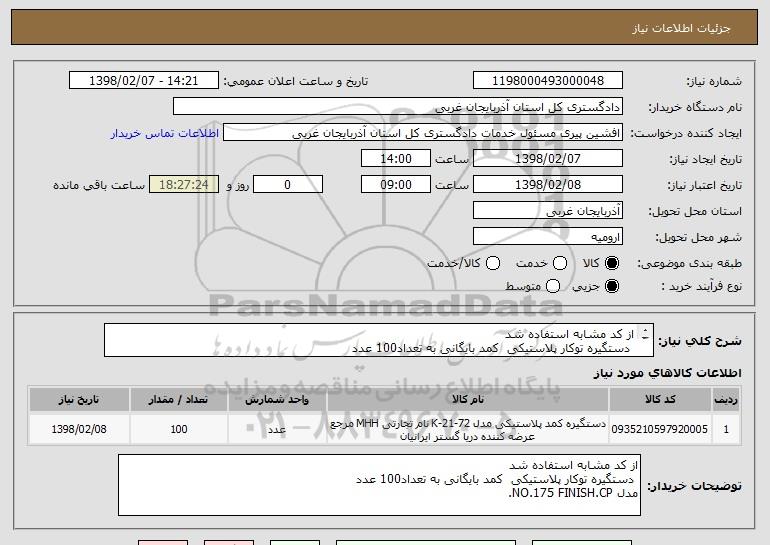
Task: Click the days remaining field showing 0
Action: tap(288, 185)
